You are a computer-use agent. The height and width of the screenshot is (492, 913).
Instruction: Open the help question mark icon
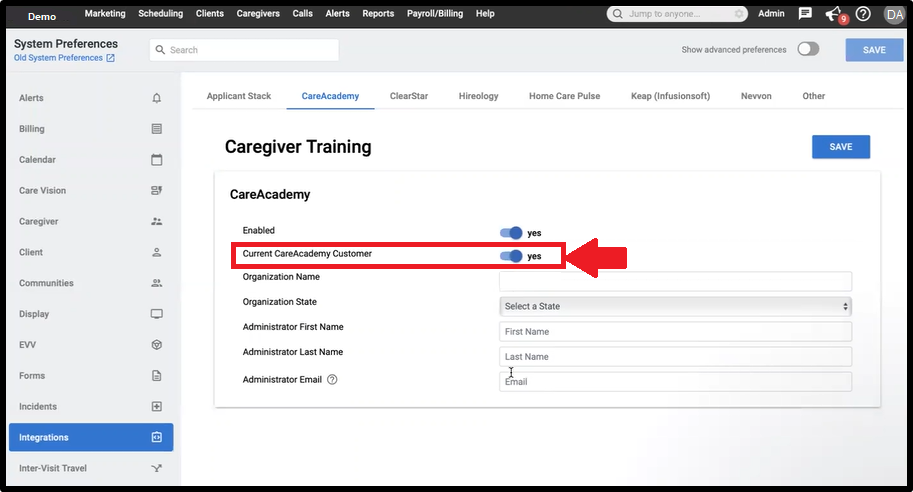click(864, 13)
